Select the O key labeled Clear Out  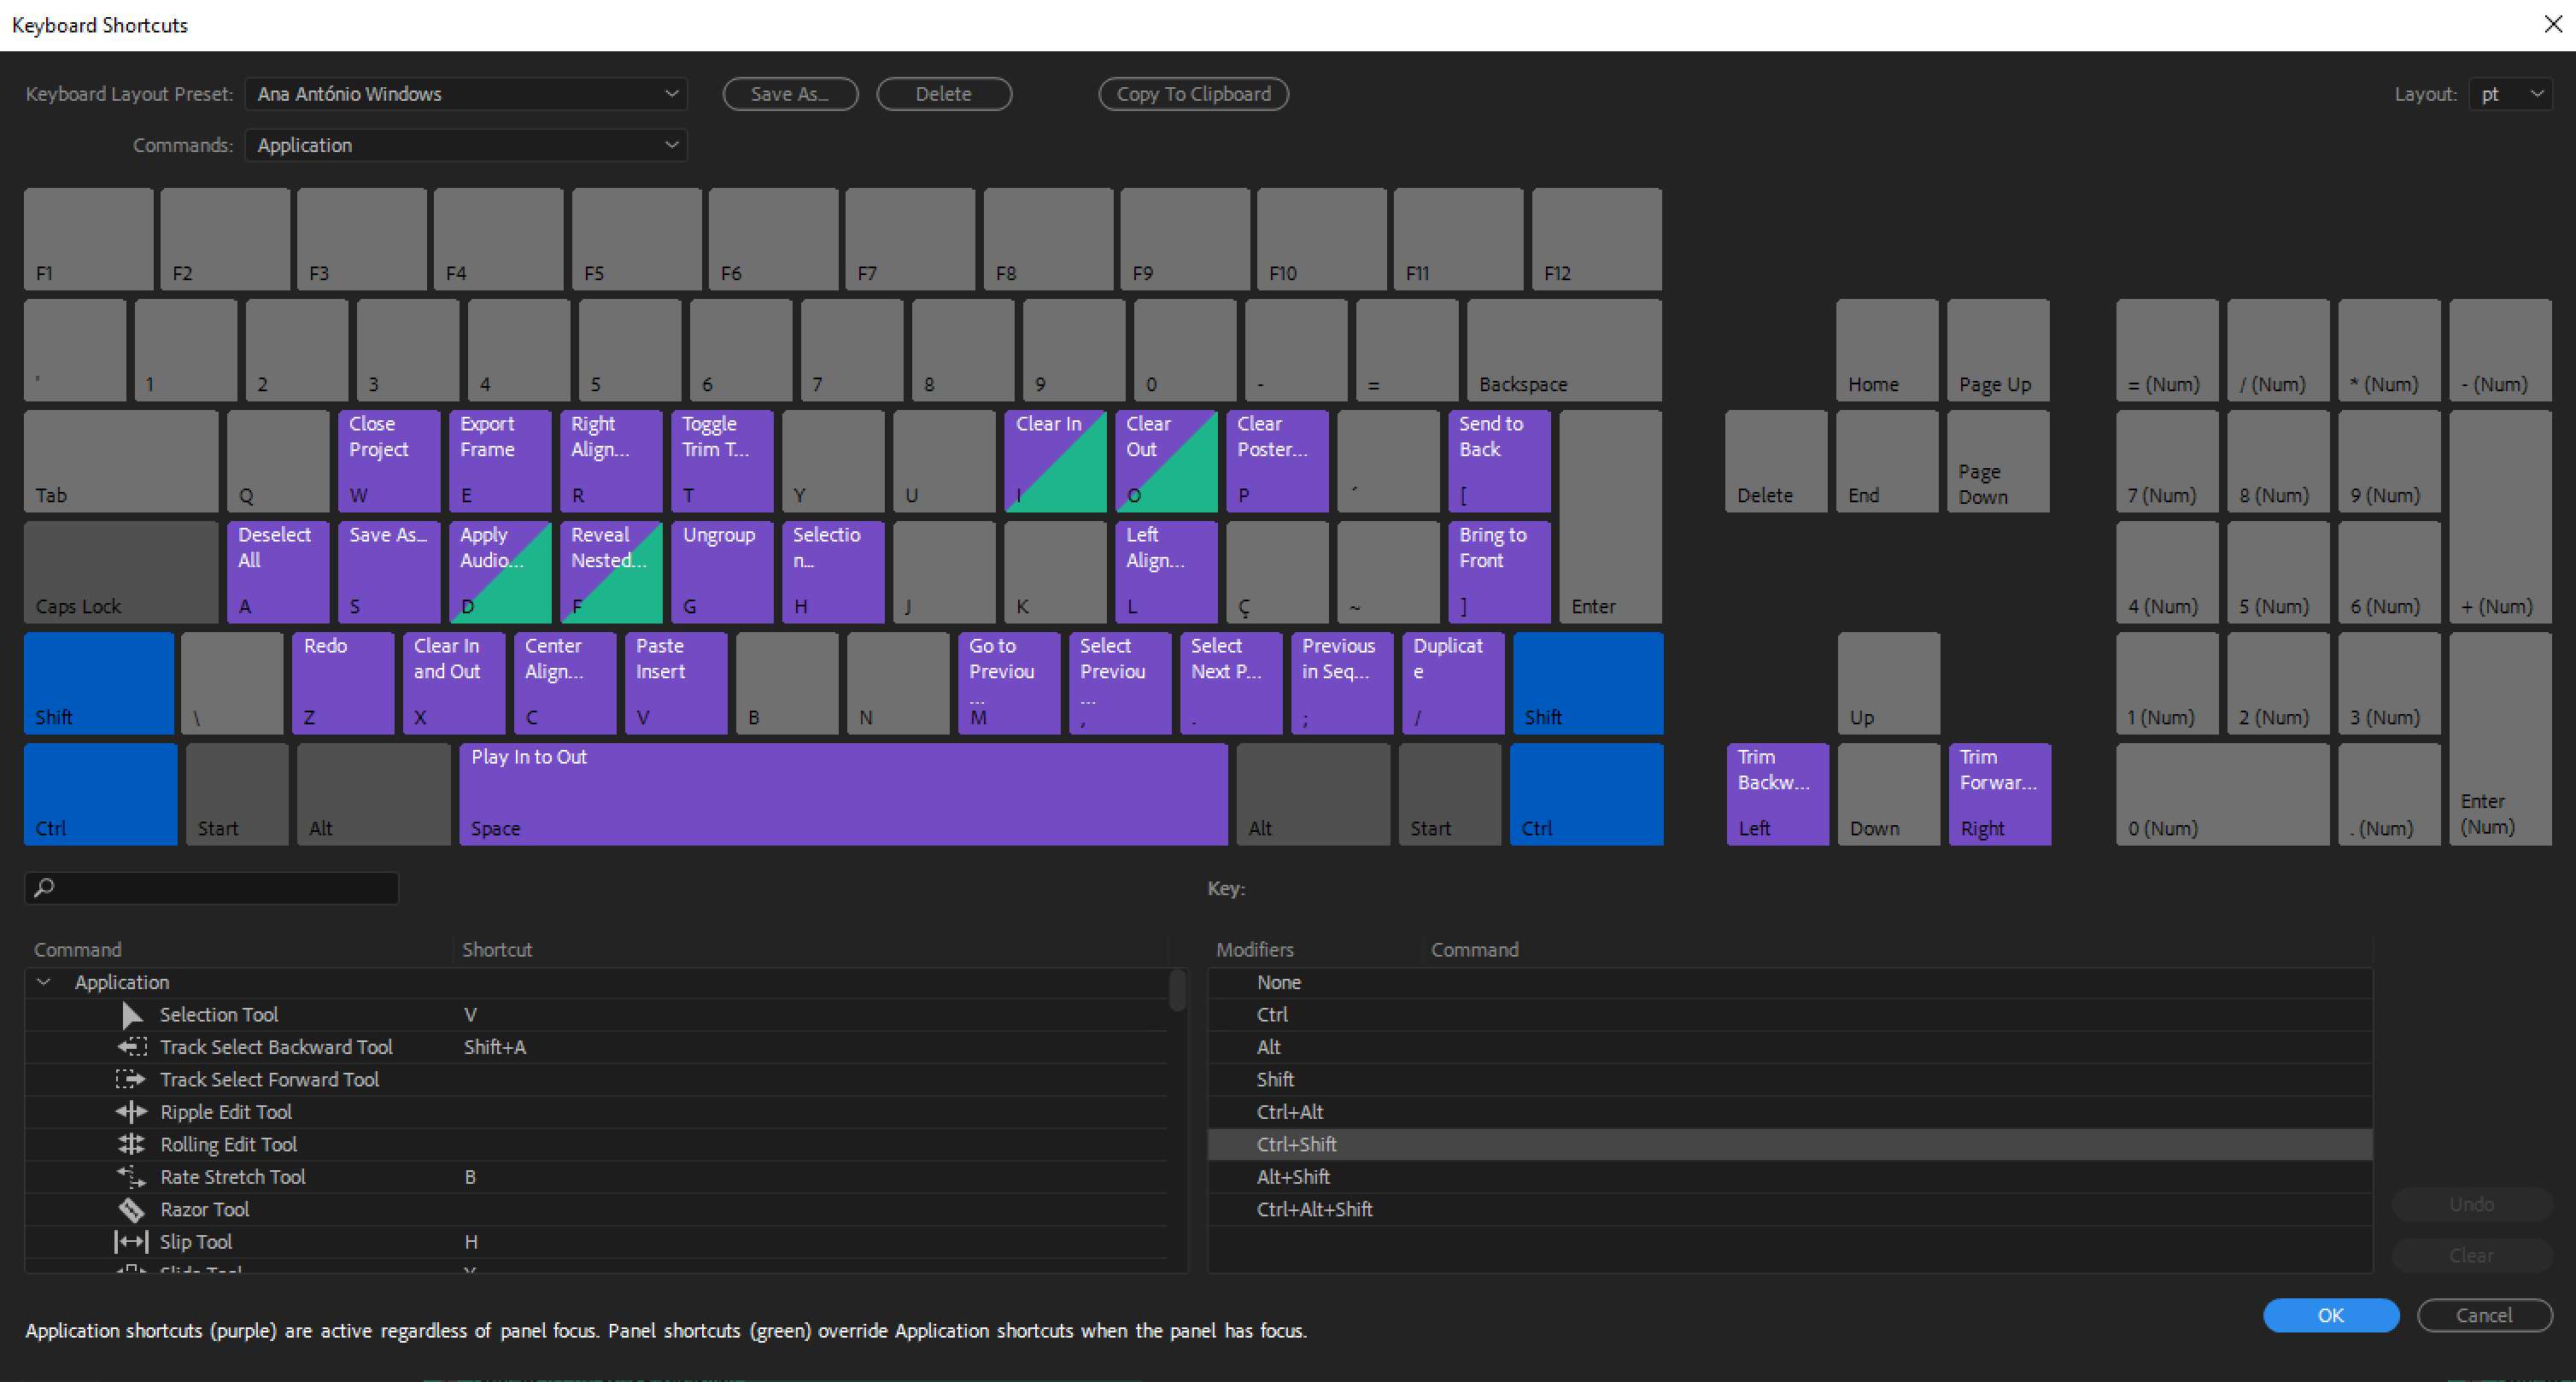pyautogui.click(x=1166, y=461)
